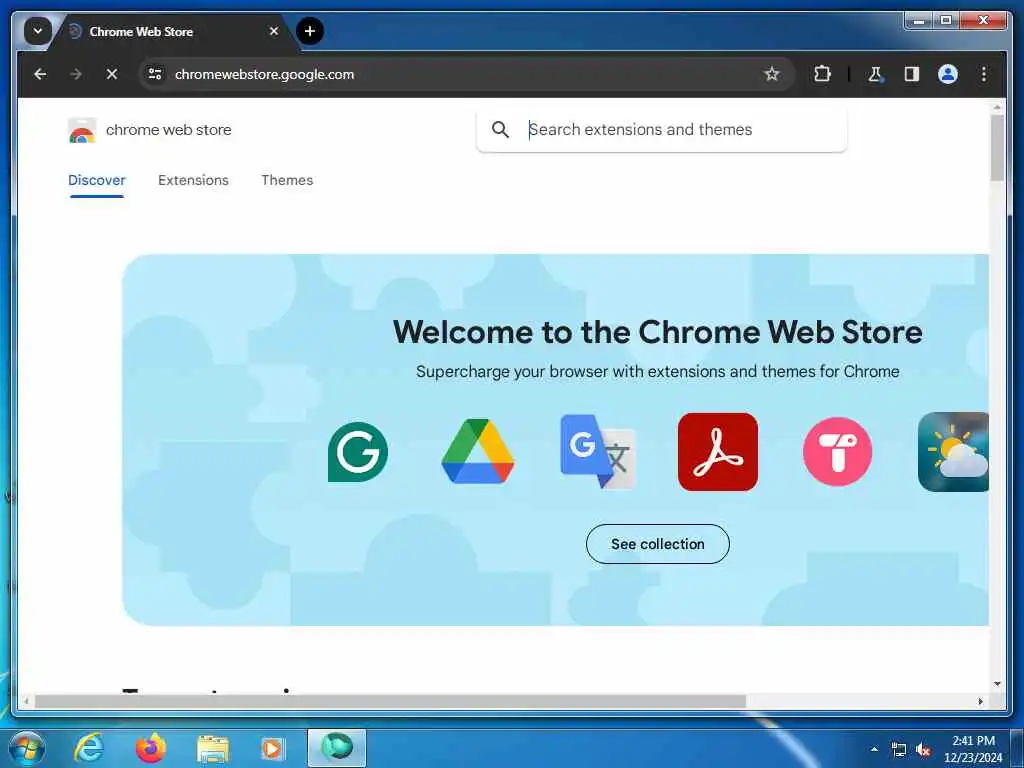The image size is (1024, 768).
Task: Click the Grammarly icon in the banner
Action: tap(358, 452)
